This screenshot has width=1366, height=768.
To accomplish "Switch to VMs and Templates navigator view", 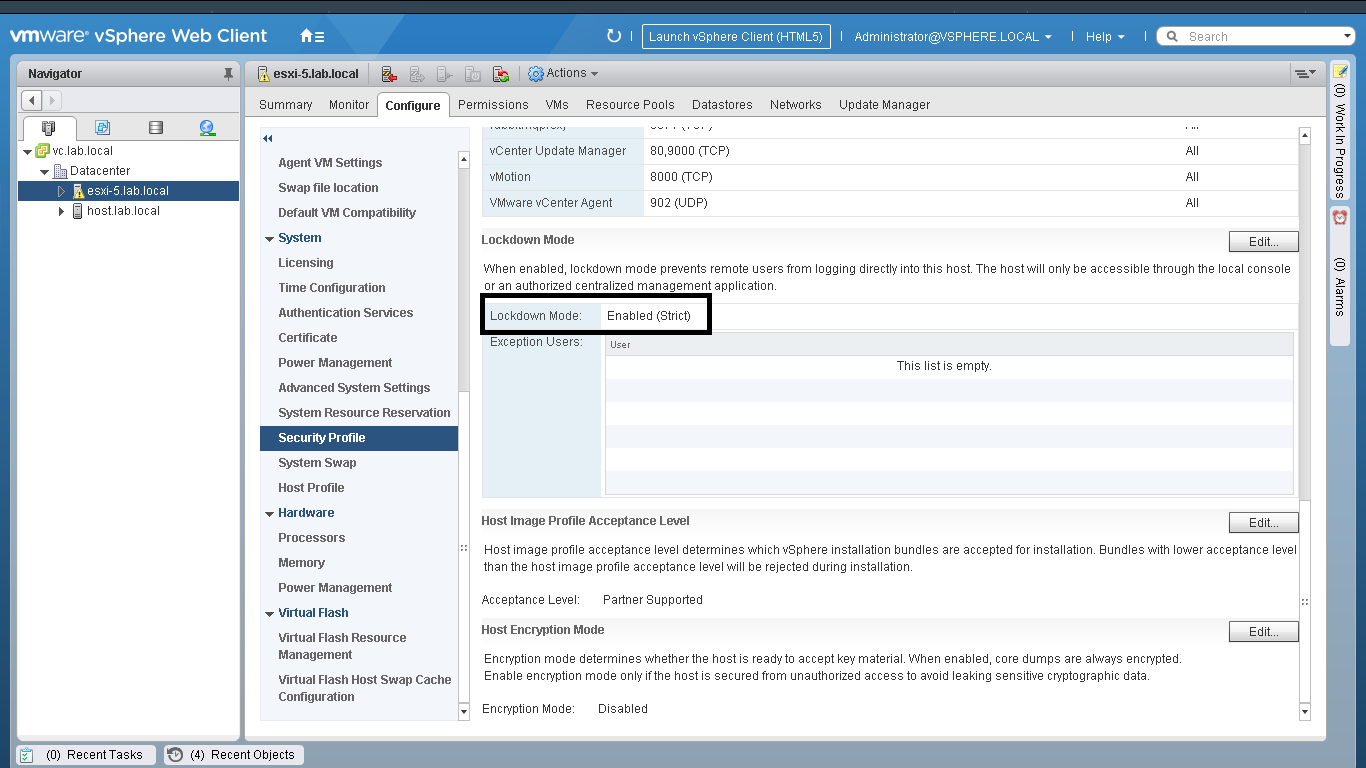I will click(x=102, y=128).
